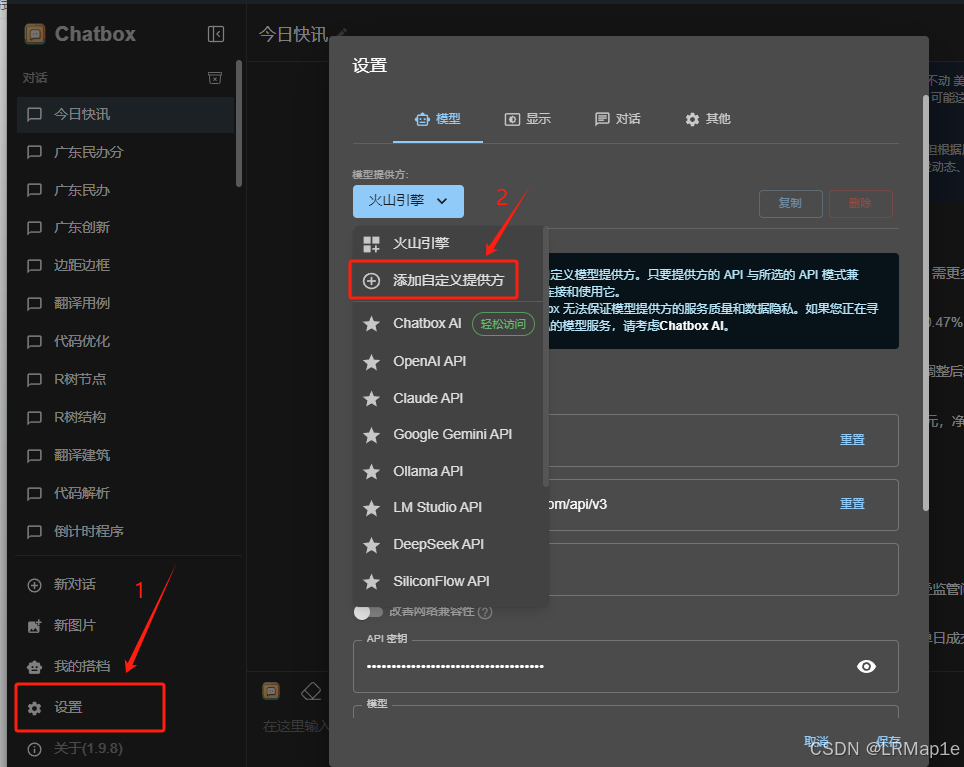The width and height of the screenshot is (964, 767).
Task: Click the red 删除 button
Action: pos(861,203)
